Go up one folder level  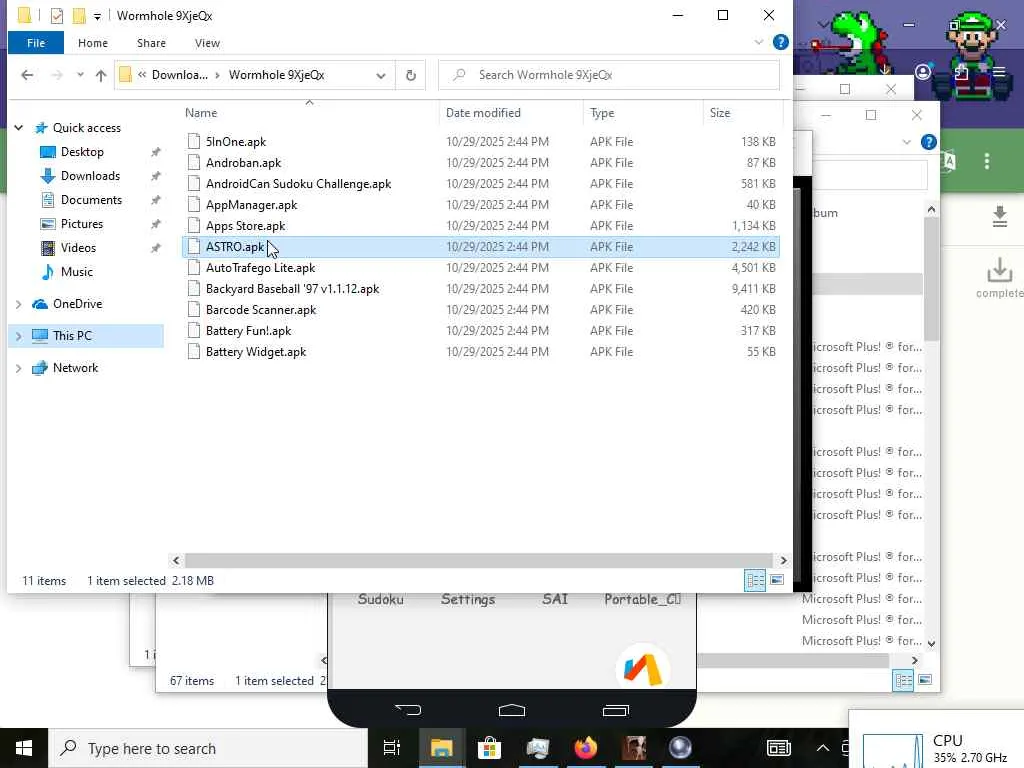point(101,75)
